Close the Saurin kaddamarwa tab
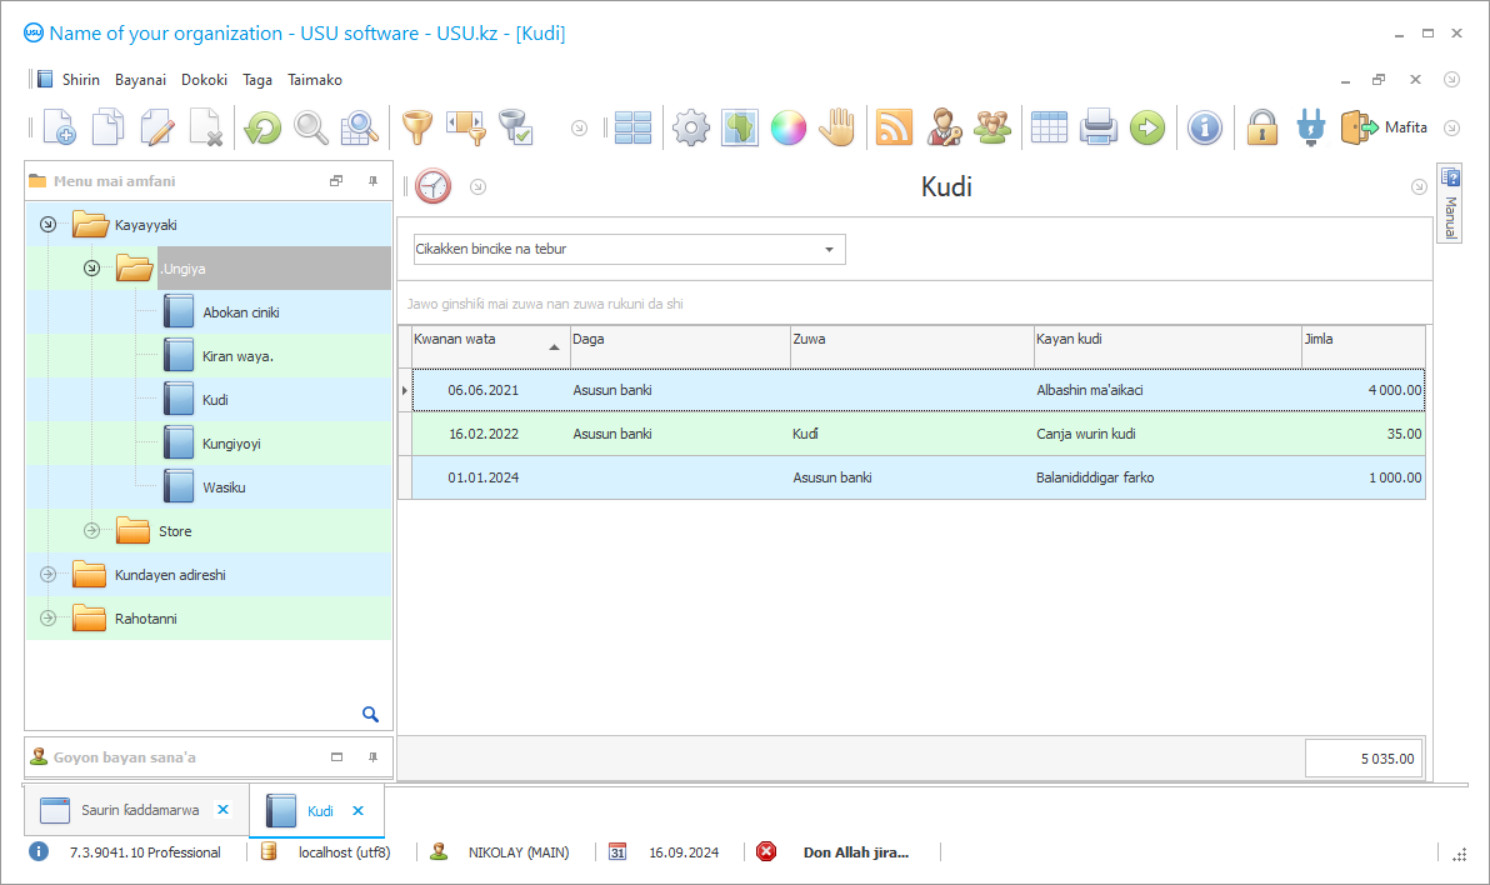This screenshot has height=885, width=1490. pyautogui.click(x=223, y=810)
